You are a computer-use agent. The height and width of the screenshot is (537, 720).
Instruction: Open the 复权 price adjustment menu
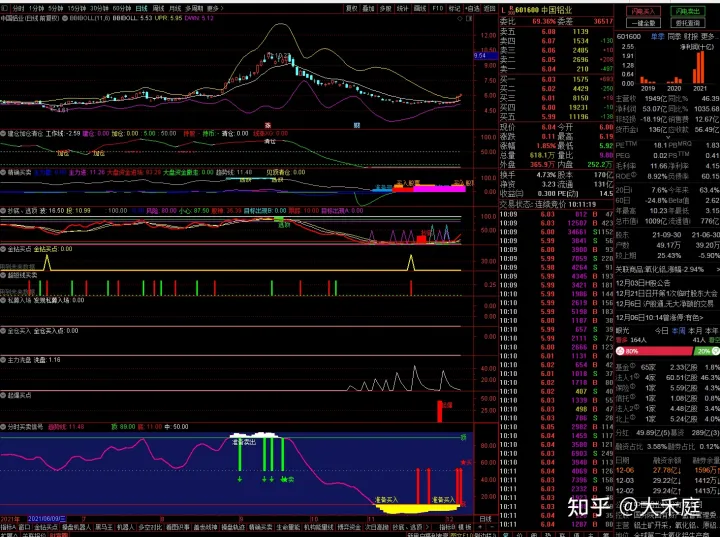click(350, 7)
